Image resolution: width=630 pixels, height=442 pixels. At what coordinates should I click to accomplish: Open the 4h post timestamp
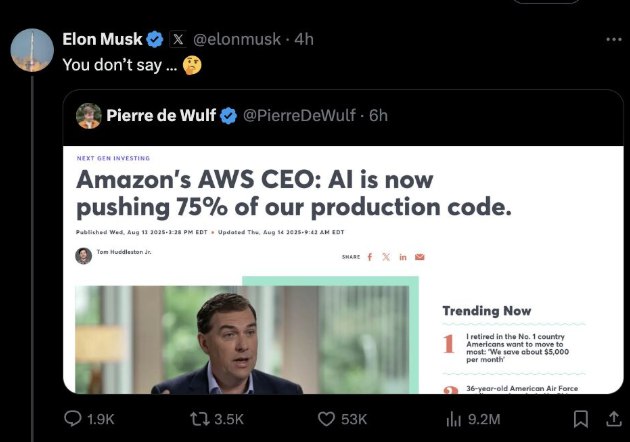[x=303, y=39]
